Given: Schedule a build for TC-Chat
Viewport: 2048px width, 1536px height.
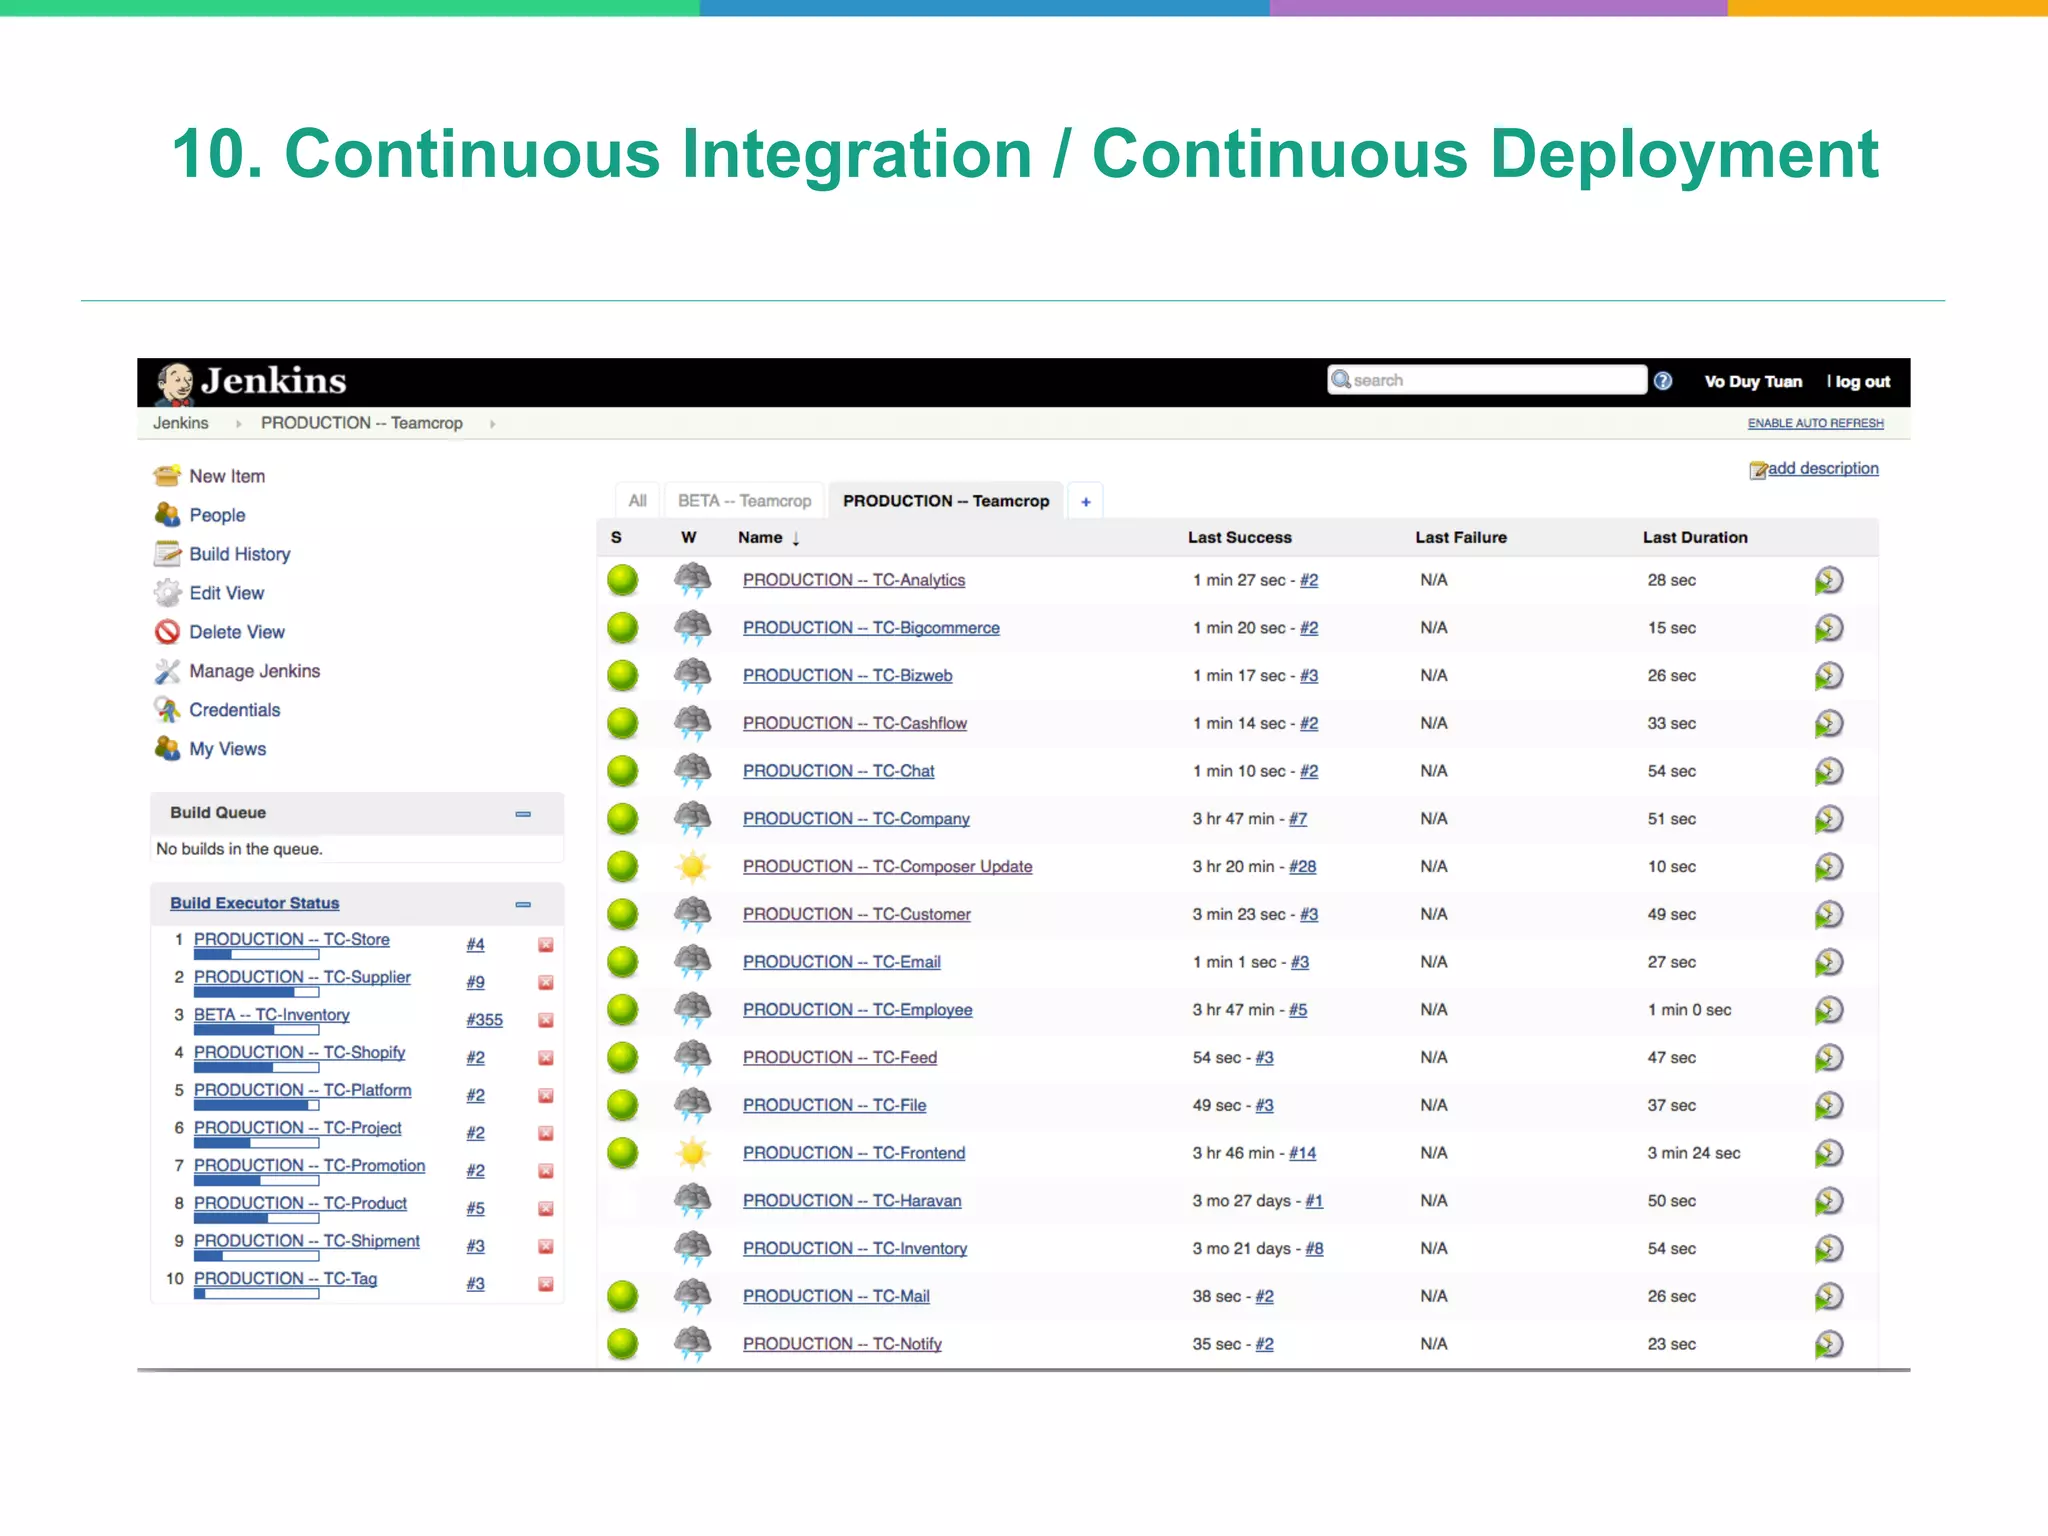Looking at the screenshot, I should click(x=1829, y=771).
